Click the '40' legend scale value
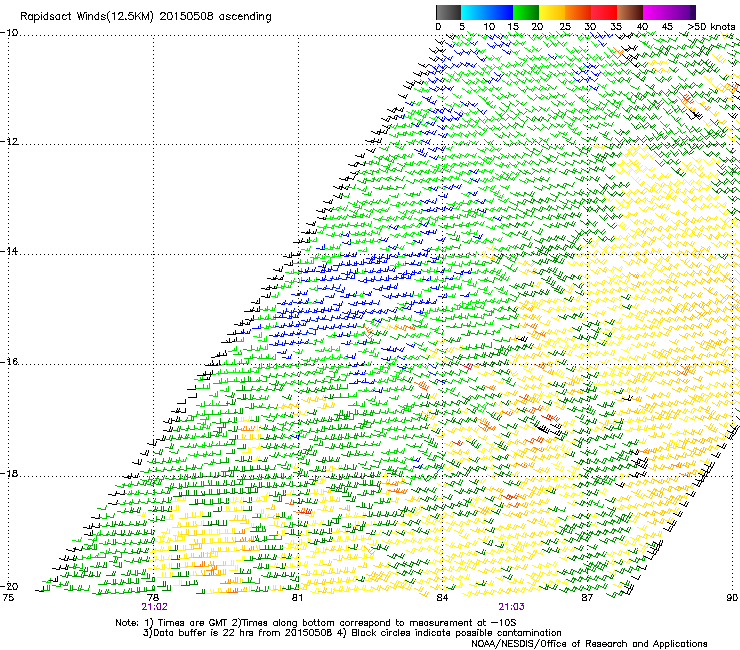The image size is (740, 650). pos(642,27)
